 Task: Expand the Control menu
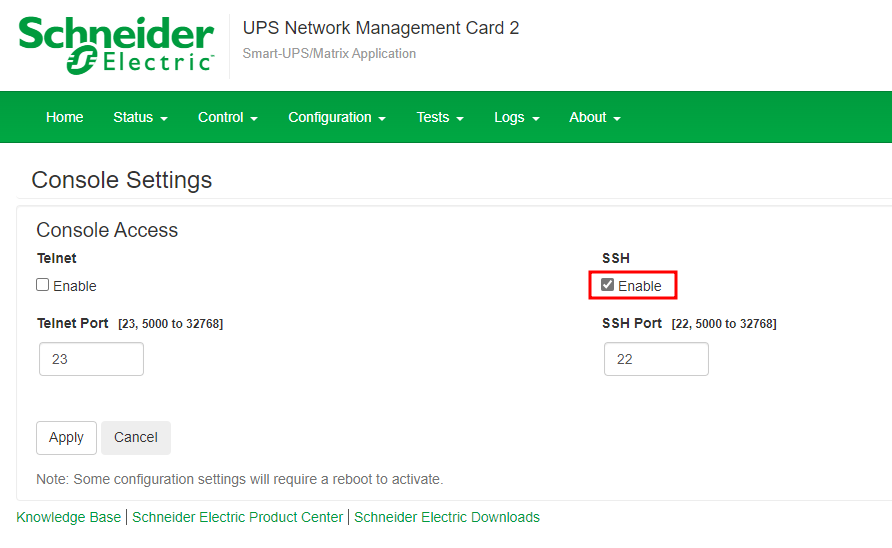coord(228,117)
